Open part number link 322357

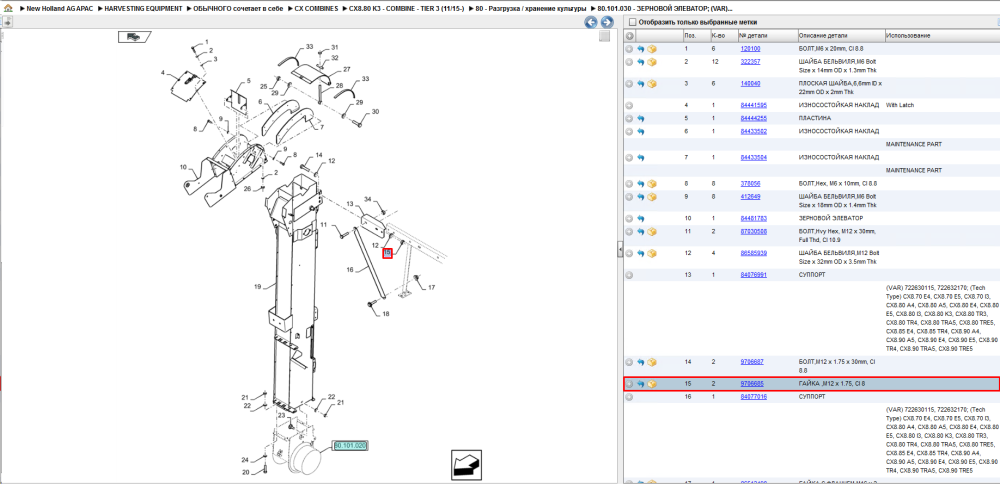[x=750, y=62]
